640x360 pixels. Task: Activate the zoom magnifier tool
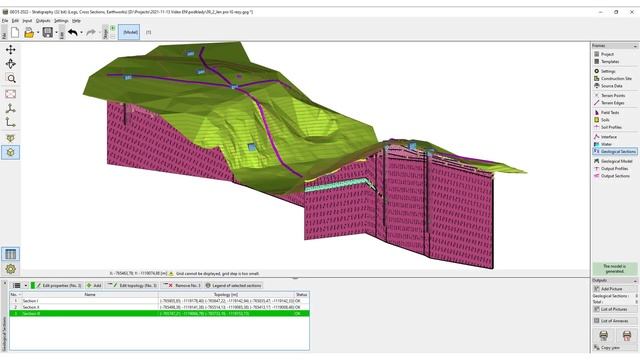[x=11, y=78]
